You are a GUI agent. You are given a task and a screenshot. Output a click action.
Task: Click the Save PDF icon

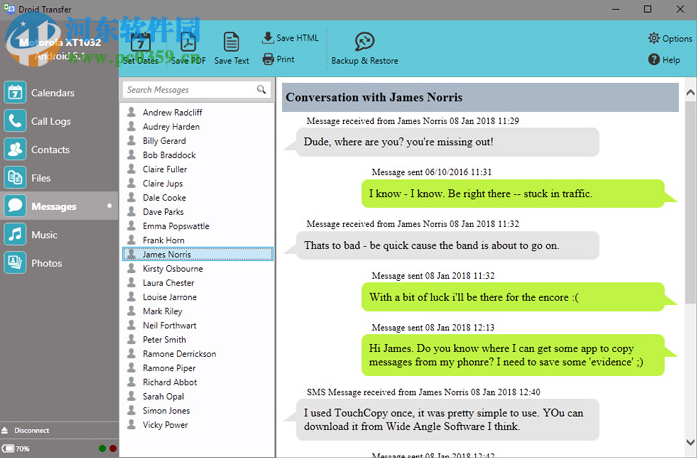pos(188,42)
